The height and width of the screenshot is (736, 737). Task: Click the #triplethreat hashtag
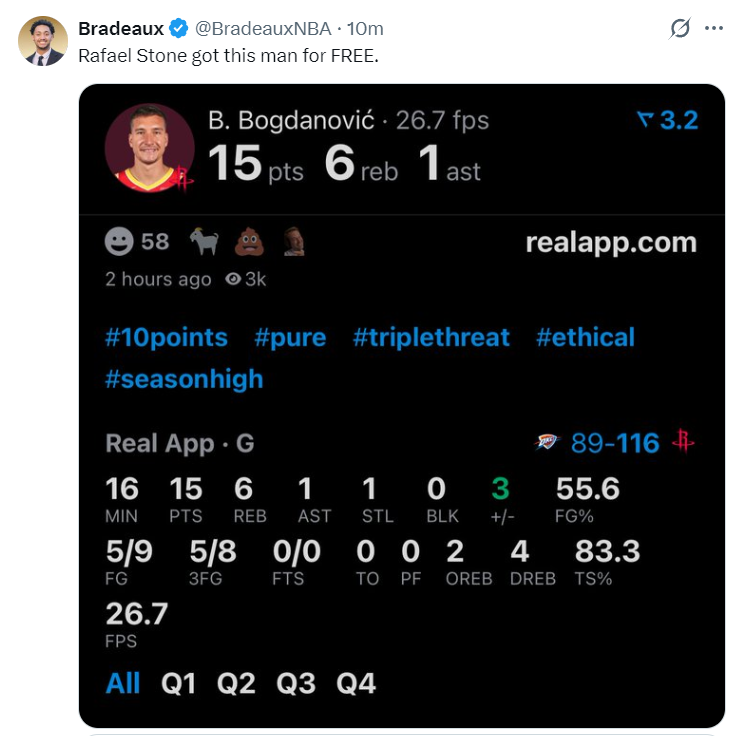431,337
